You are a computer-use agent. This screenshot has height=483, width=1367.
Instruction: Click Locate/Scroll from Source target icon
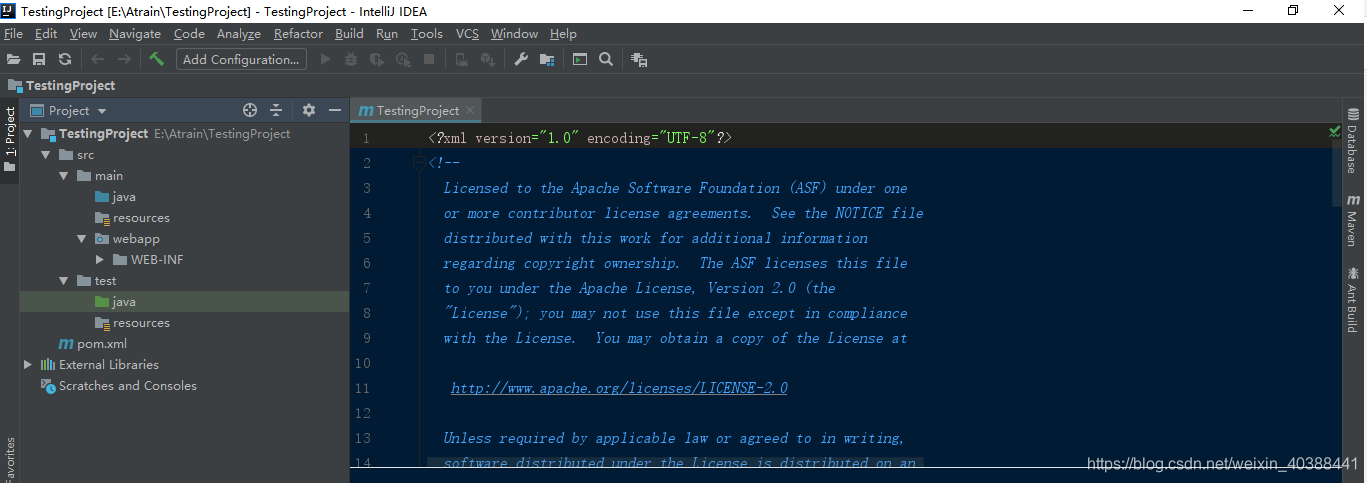250,110
